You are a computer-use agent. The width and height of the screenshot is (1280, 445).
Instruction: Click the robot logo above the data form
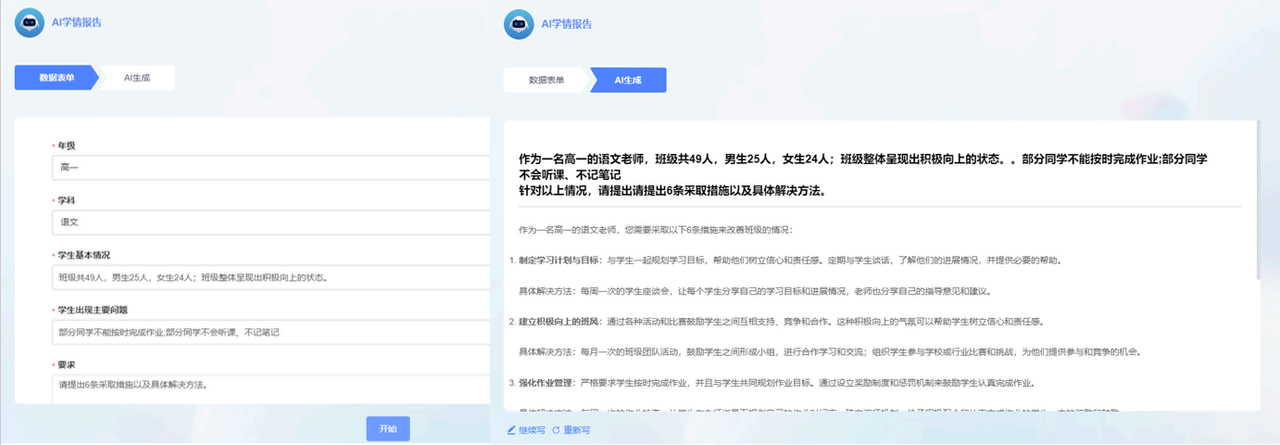pyautogui.click(x=29, y=22)
